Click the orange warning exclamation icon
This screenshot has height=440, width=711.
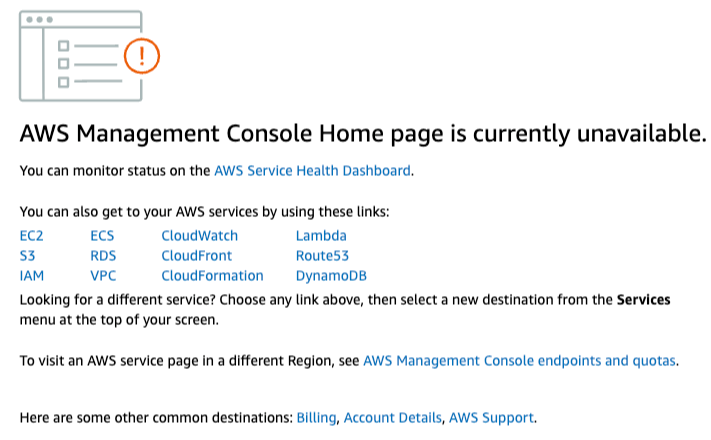[142, 56]
